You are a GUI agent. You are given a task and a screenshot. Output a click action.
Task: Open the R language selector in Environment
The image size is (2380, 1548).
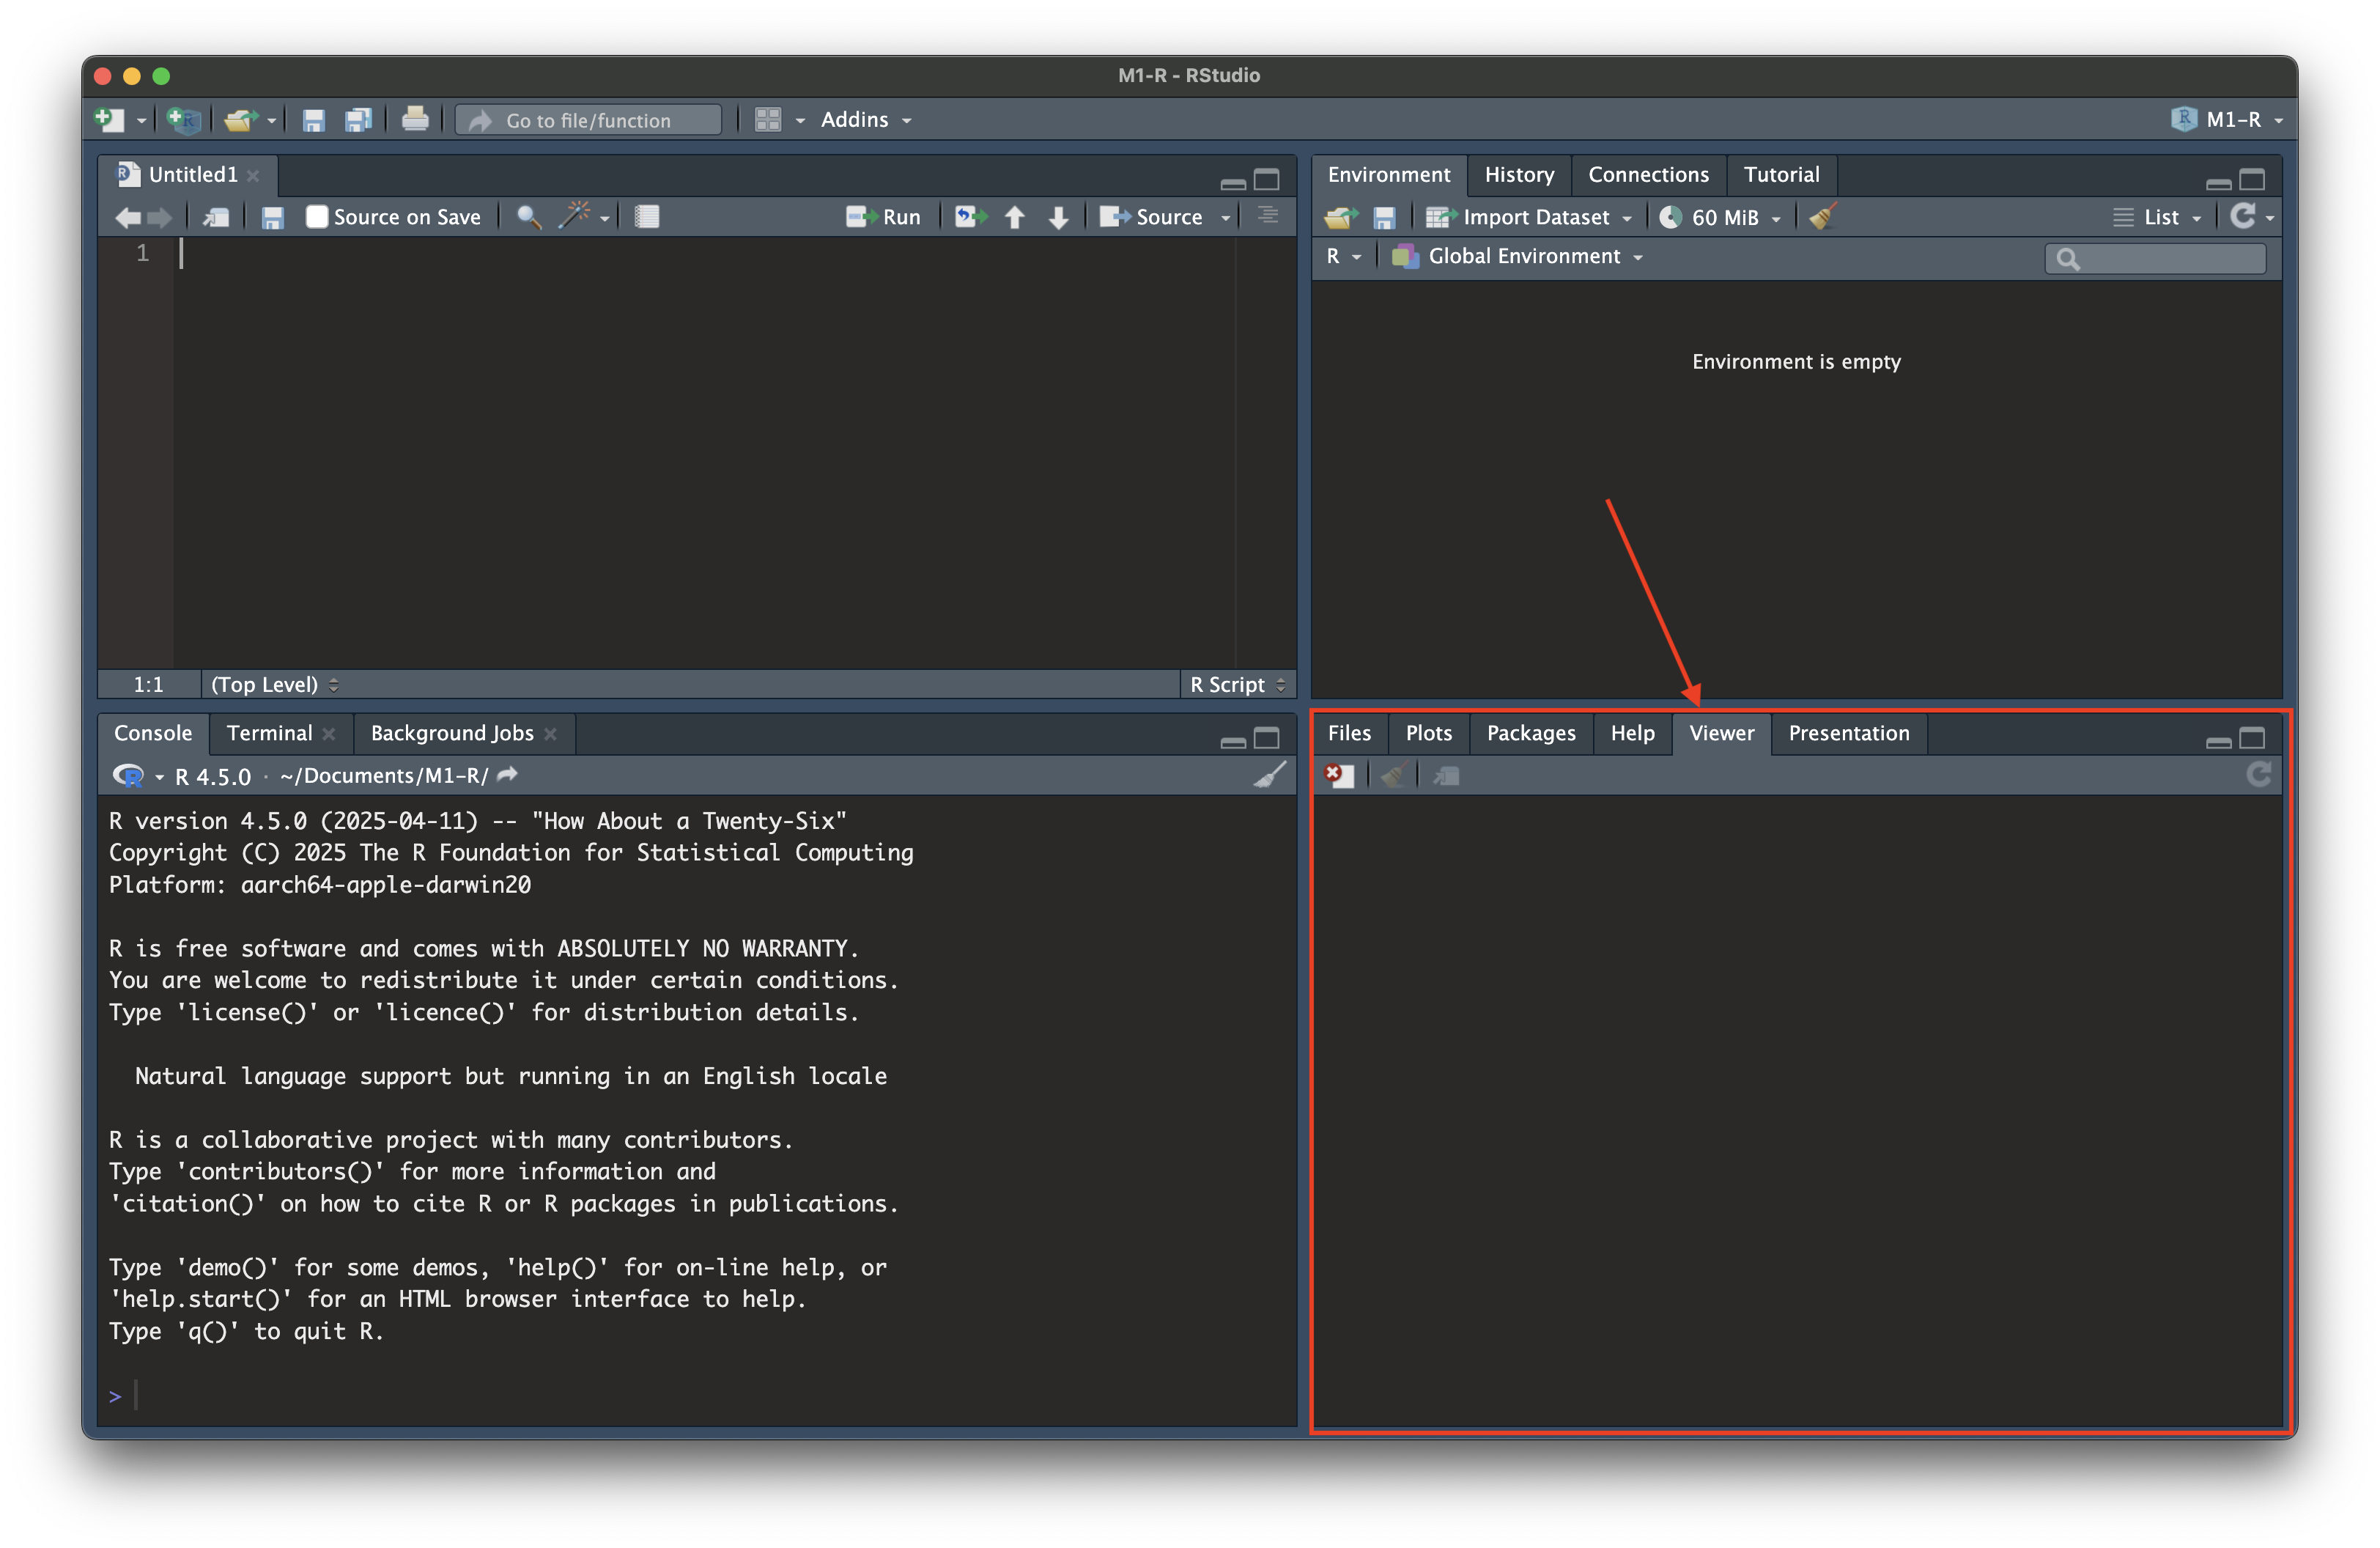pos(1343,256)
